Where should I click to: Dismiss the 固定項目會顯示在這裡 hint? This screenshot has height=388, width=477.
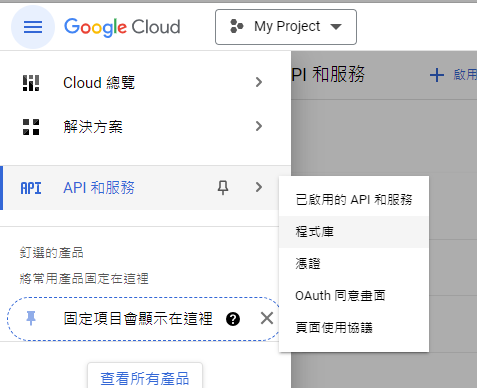[x=267, y=318]
